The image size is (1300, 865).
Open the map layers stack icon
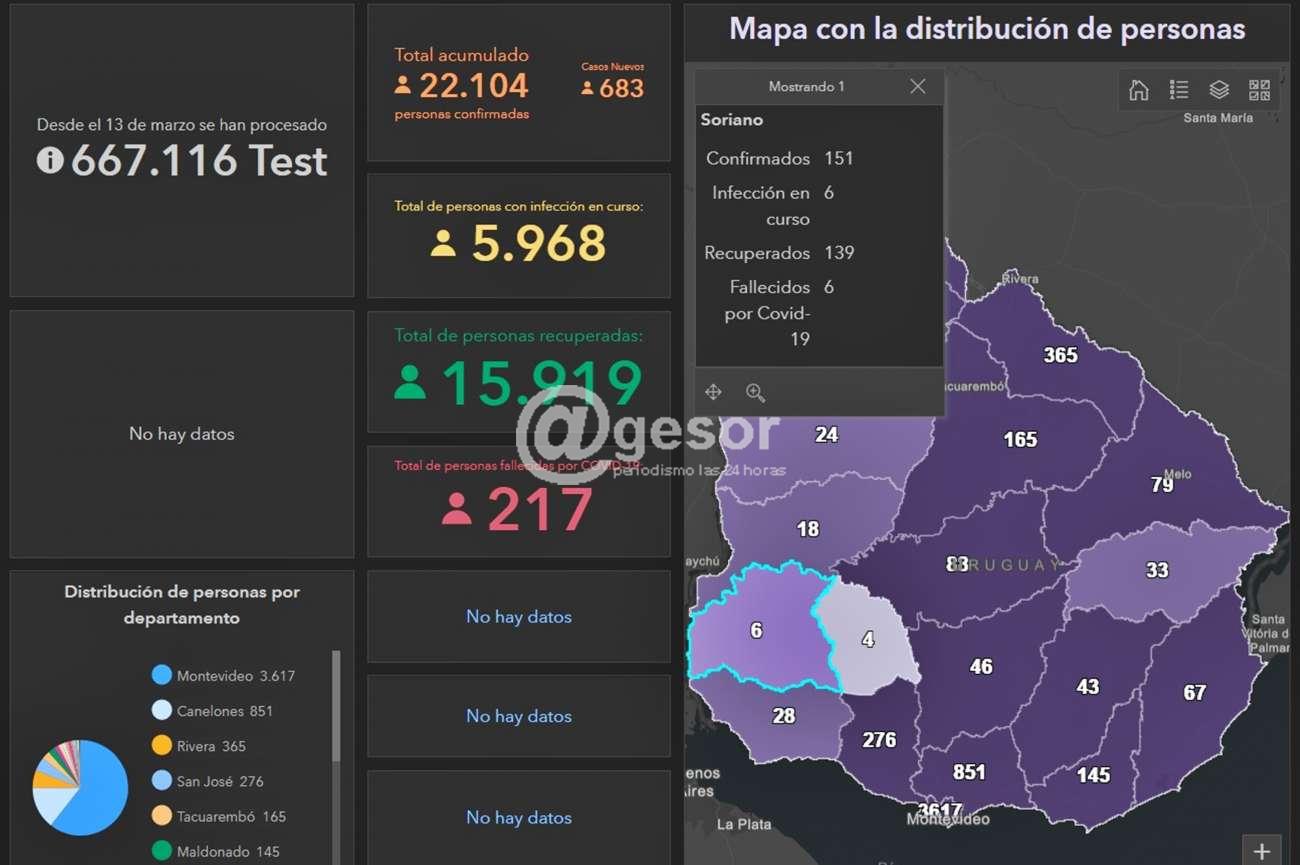point(1219,90)
